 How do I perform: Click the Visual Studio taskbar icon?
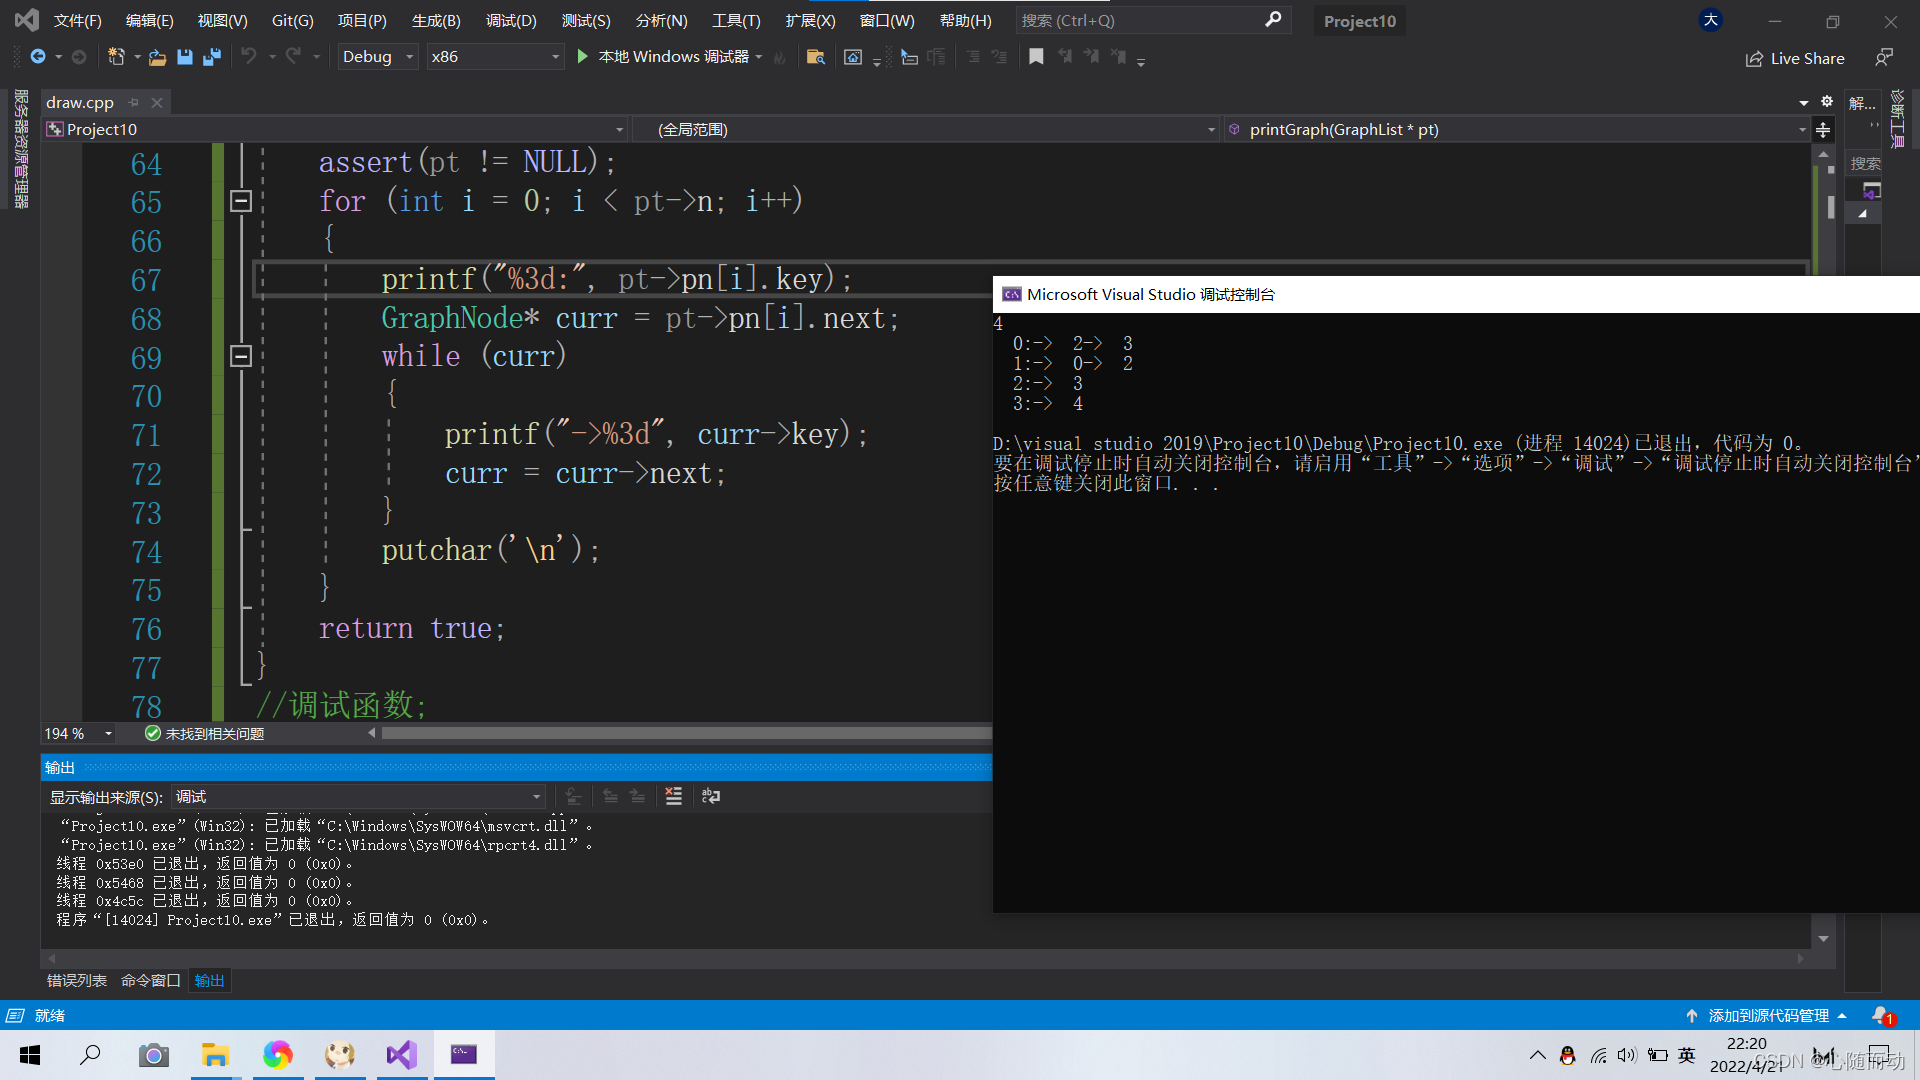(401, 1054)
